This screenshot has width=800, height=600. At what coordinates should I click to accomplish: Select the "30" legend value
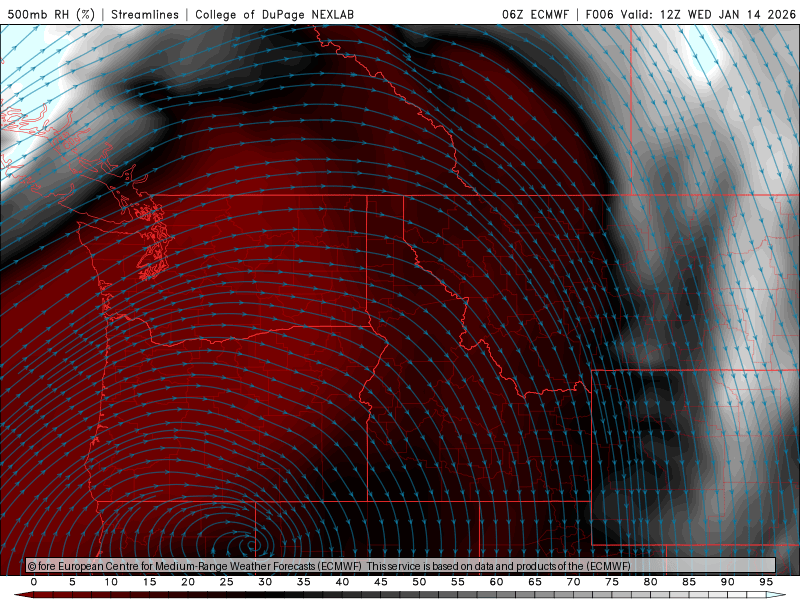coord(265,582)
